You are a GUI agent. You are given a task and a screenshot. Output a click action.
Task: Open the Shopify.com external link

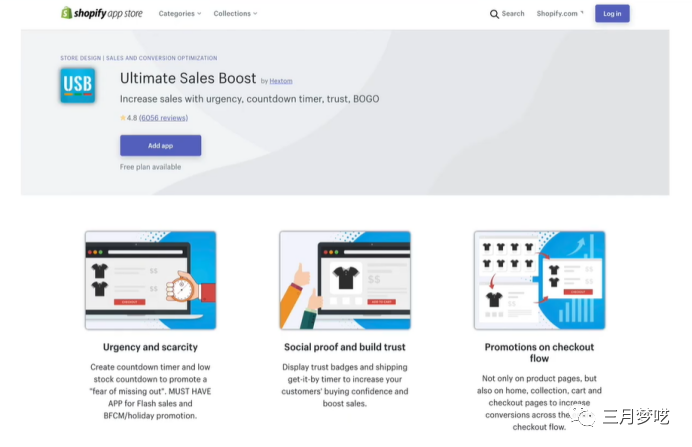pyautogui.click(x=560, y=14)
